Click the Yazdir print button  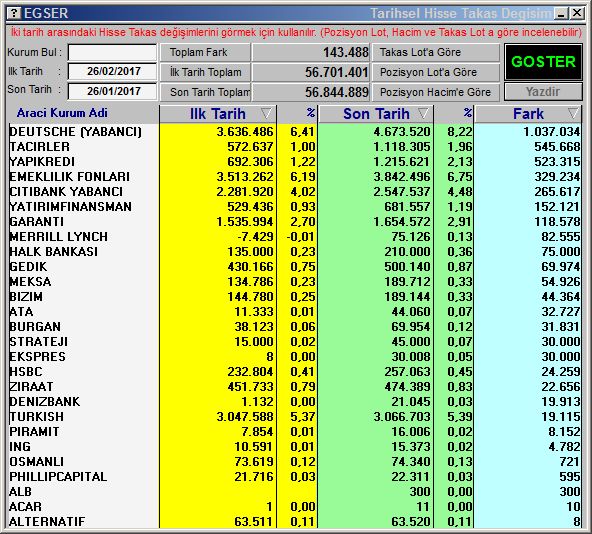tap(543, 91)
